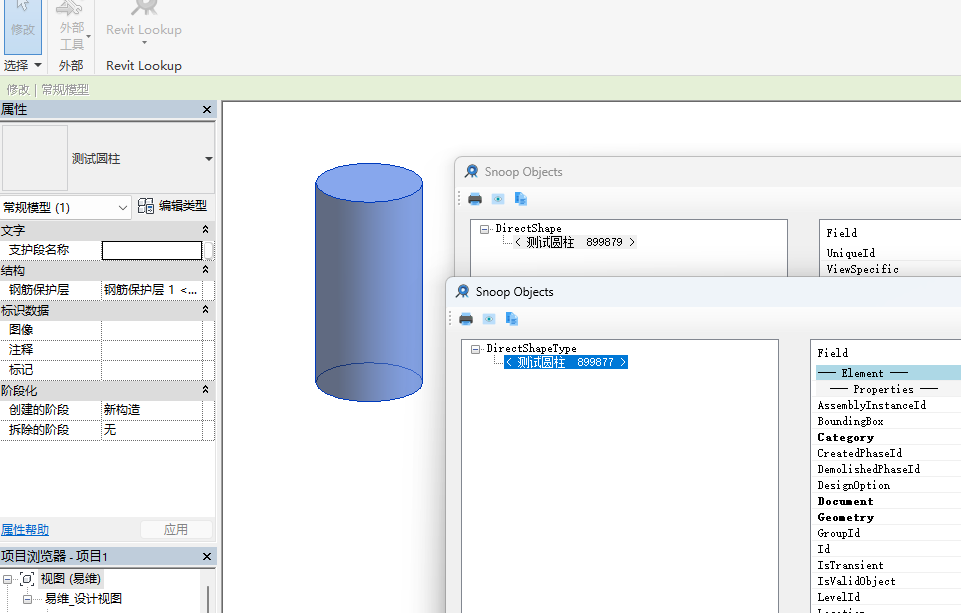Select the DesignOption field
Viewport: 961px width, 613px height.
point(853,485)
